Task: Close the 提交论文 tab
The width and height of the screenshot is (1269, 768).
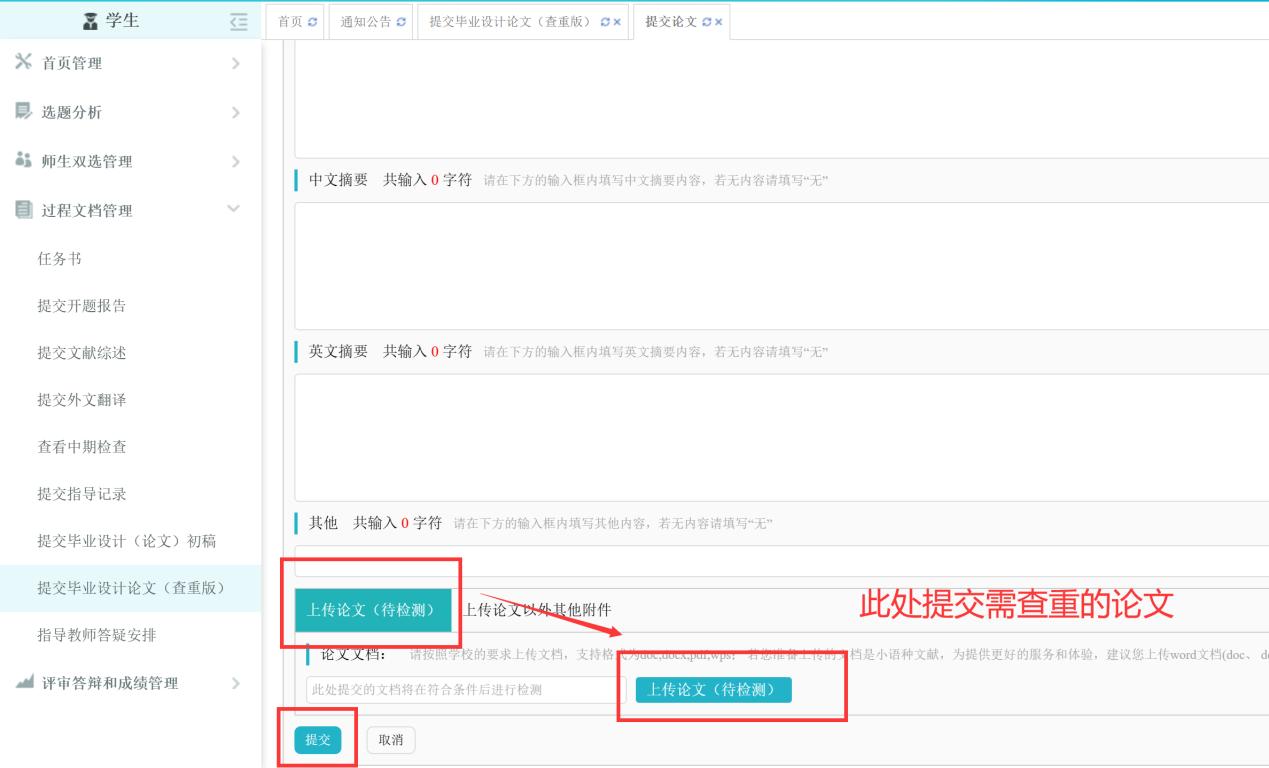Action: point(718,22)
